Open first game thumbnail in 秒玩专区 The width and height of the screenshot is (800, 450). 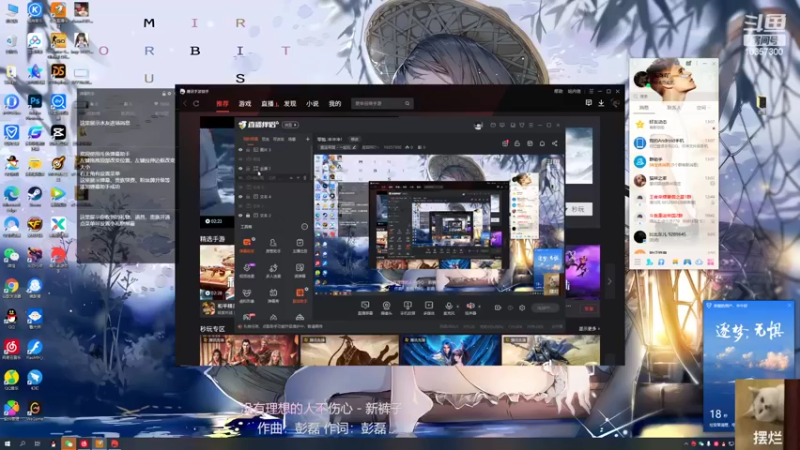coord(249,349)
